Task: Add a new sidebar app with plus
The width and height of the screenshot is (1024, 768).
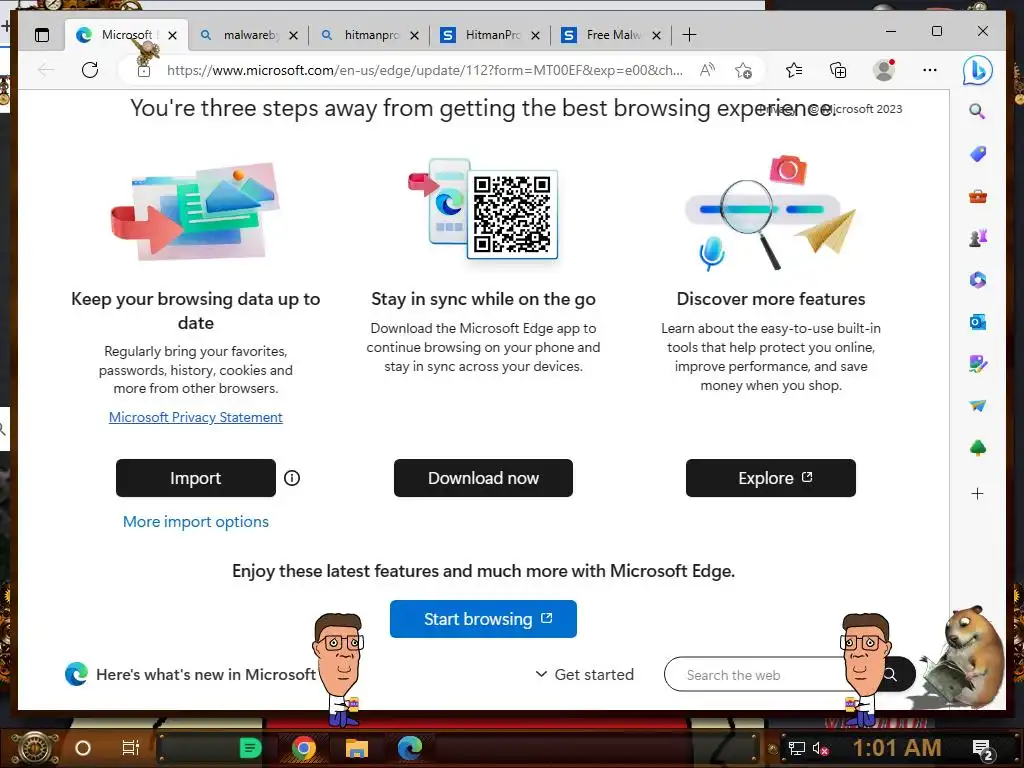Action: pos(978,494)
